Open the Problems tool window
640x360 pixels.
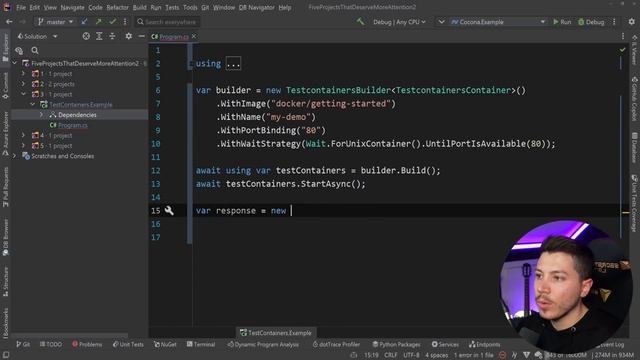point(87,344)
